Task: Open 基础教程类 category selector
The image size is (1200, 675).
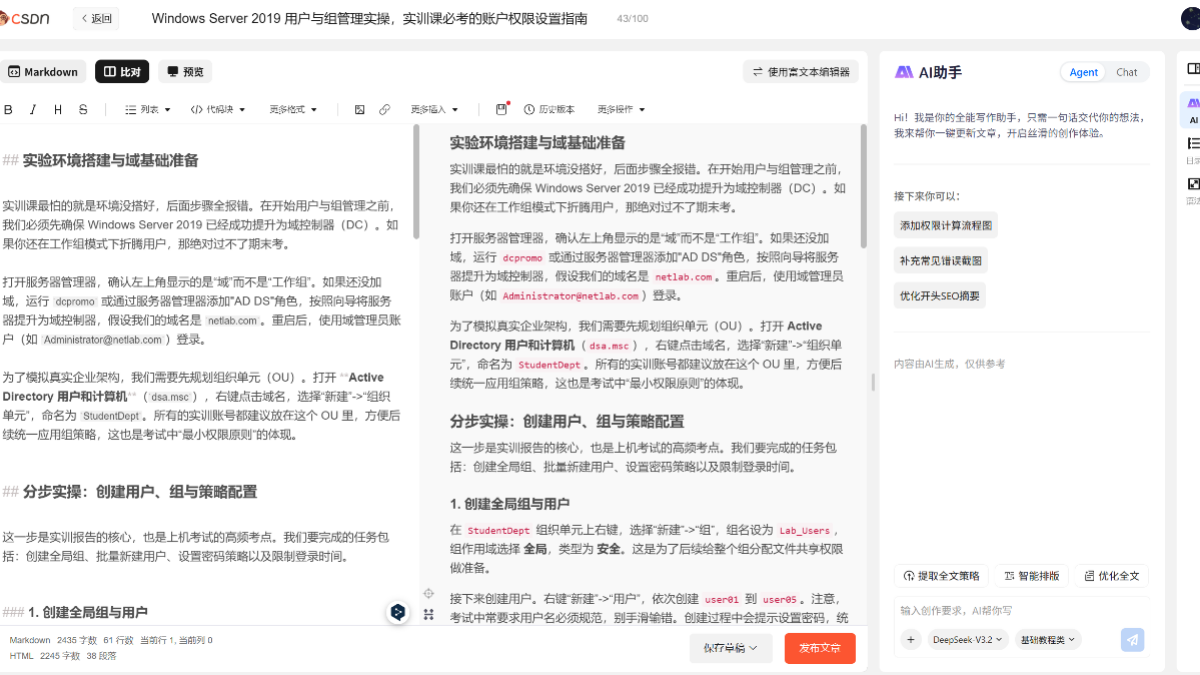Action: point(1049,640)
